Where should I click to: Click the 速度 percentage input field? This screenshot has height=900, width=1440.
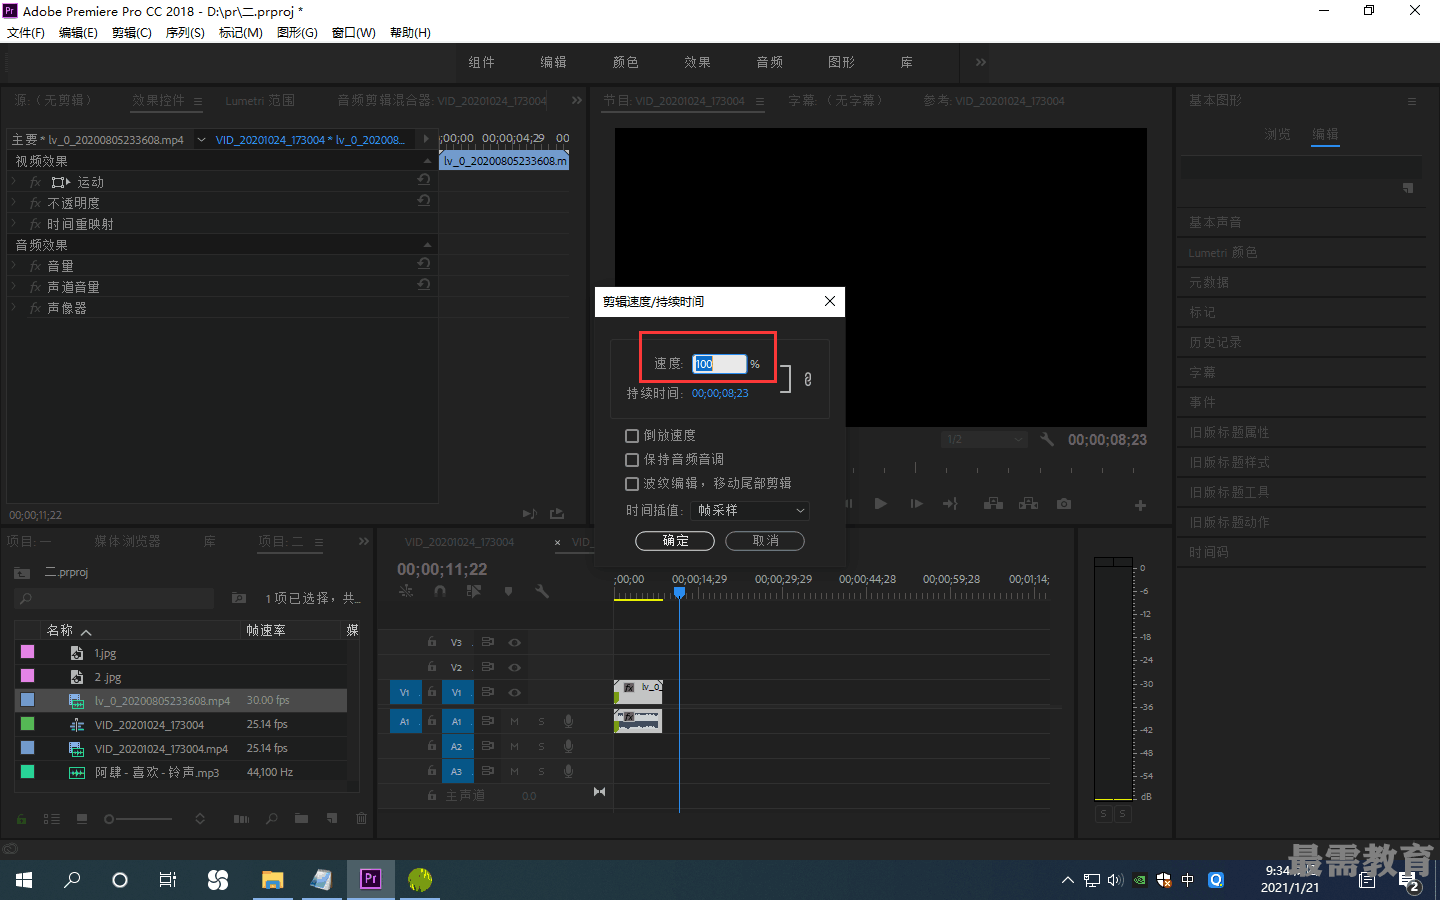[x=720, y=364]
